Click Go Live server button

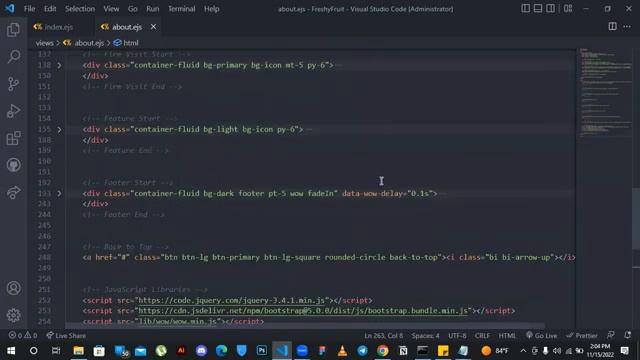pos(541,336)
